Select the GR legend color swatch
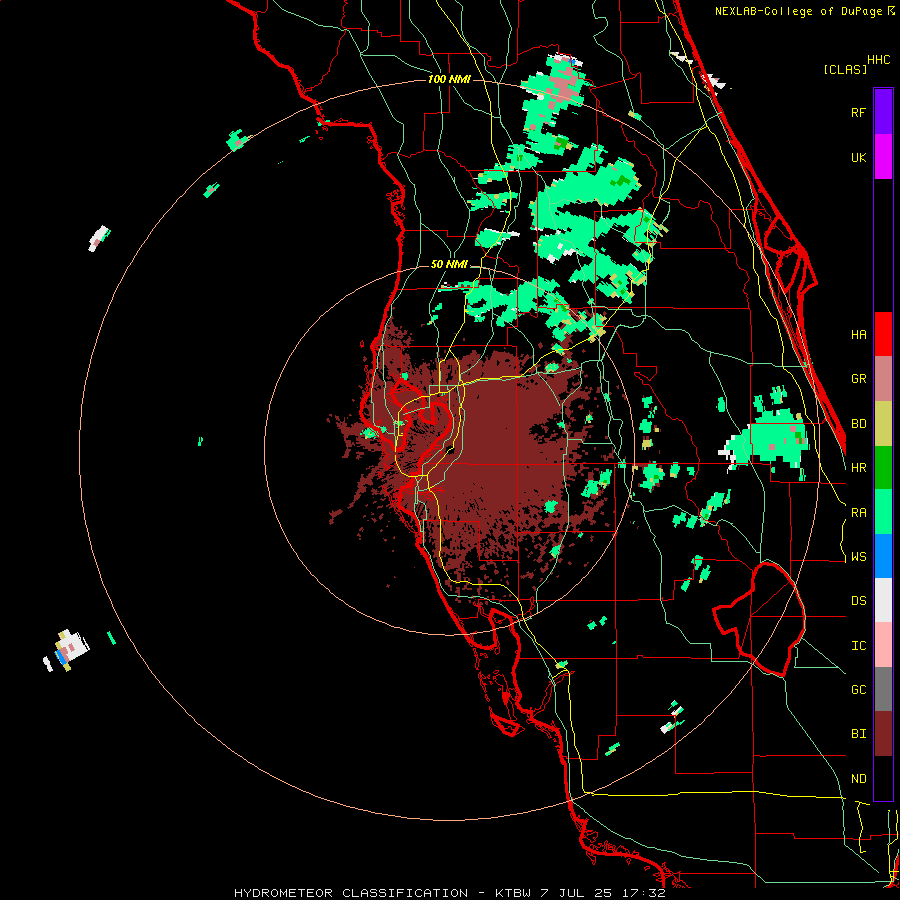900x900 pixels. 883,378
